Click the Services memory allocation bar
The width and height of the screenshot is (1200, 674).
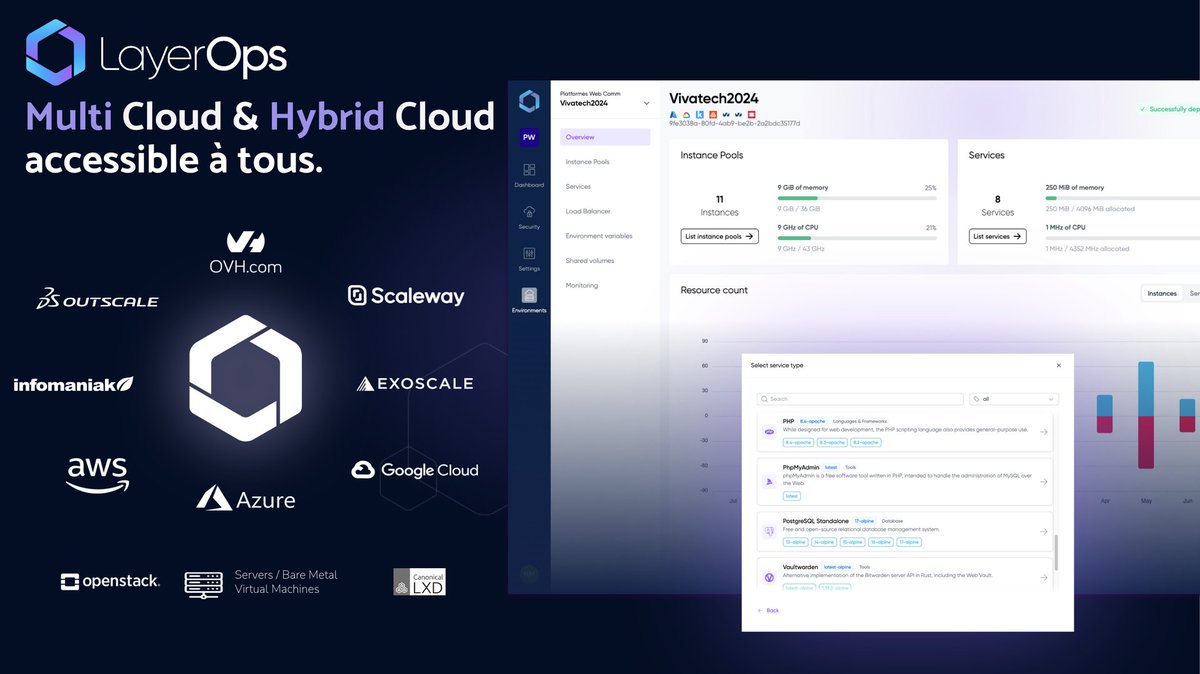point(1122,198)
